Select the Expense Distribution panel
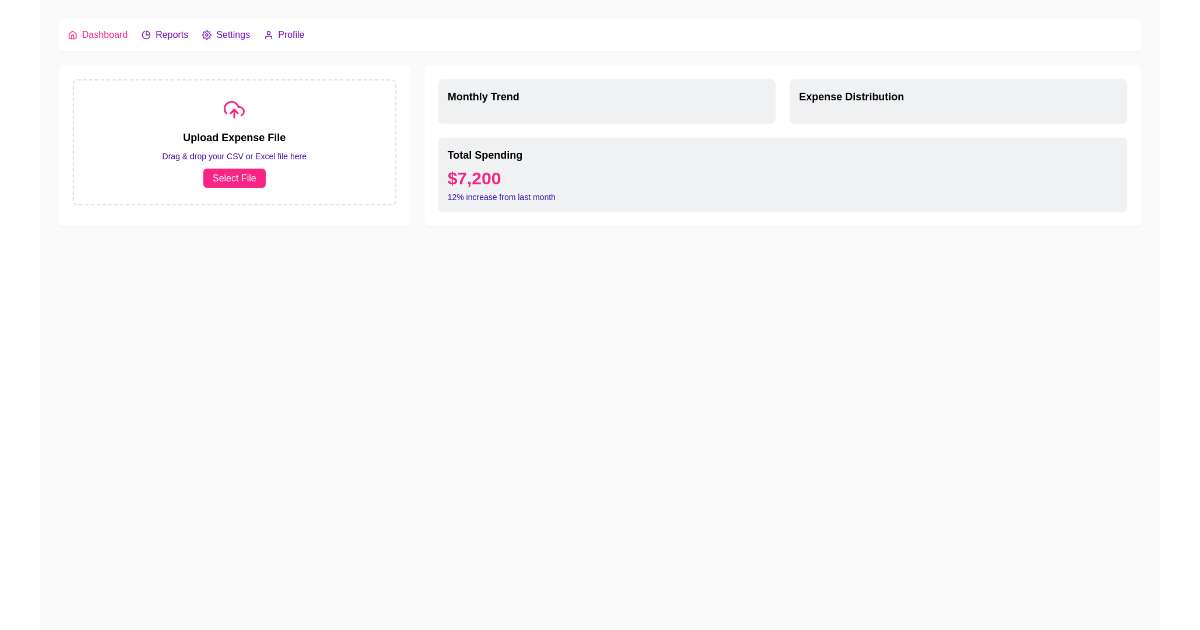 pyautogui.click(x=957, y=101)
